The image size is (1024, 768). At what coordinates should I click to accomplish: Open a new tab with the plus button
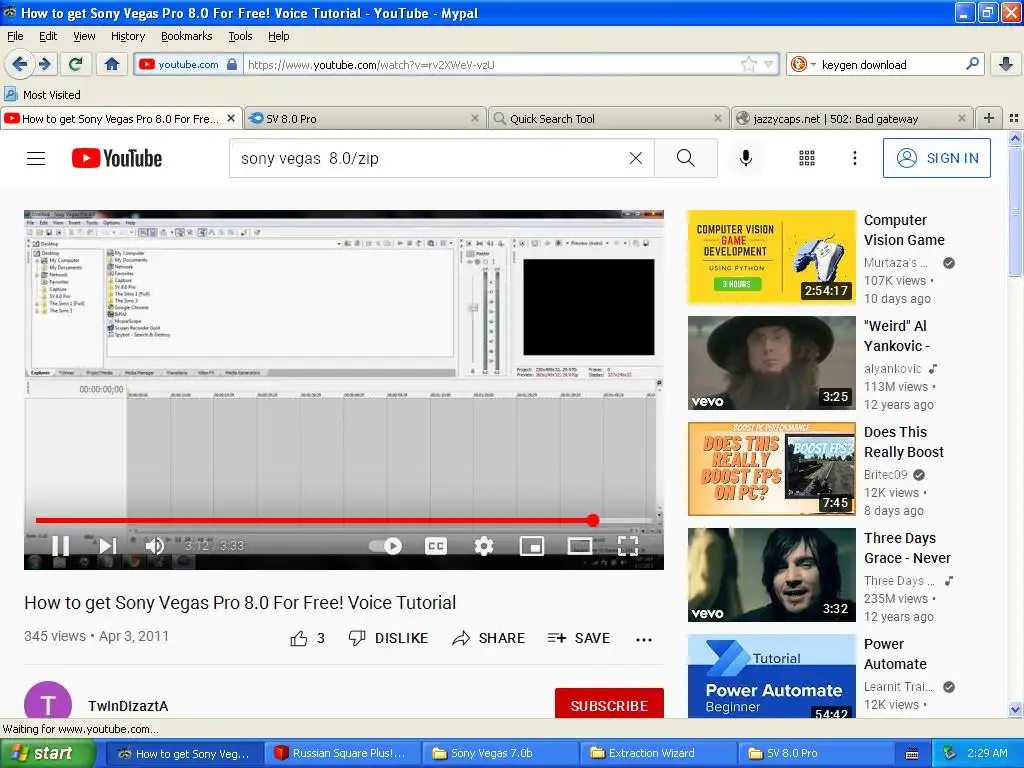989,118
